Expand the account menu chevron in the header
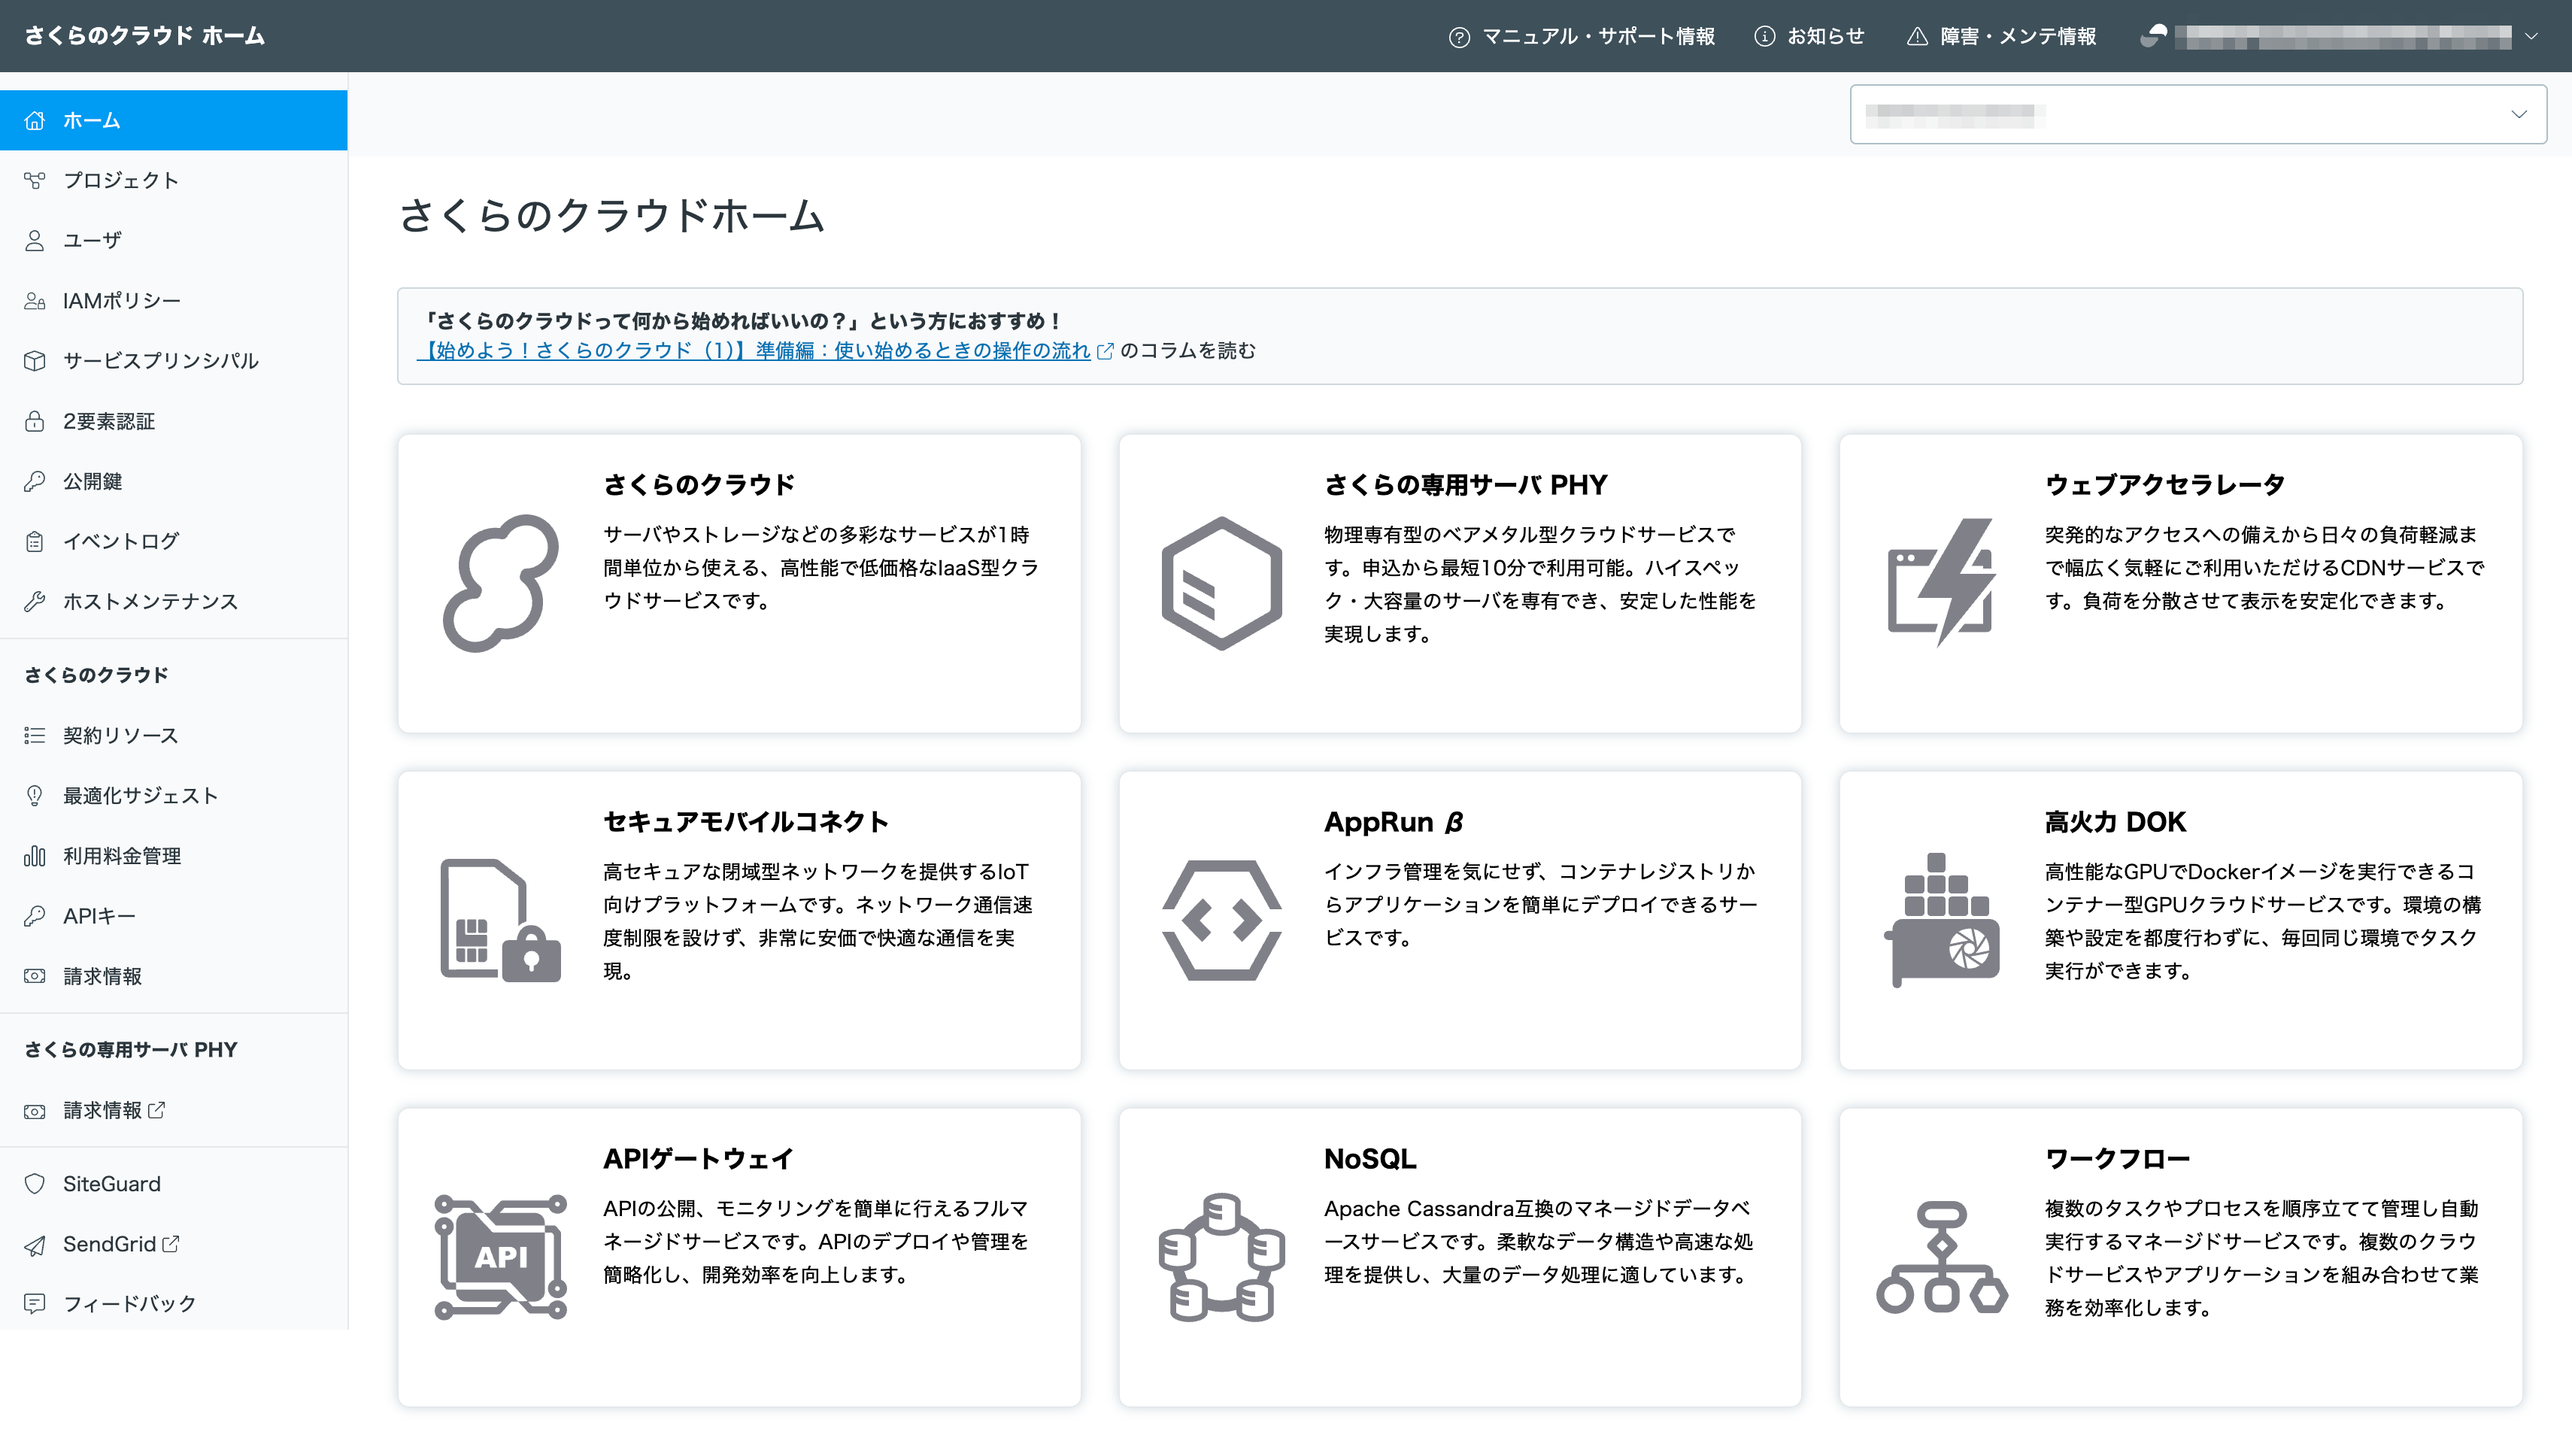The width and height of the screenshot is (2572, 1456). tap(2531, 36)
